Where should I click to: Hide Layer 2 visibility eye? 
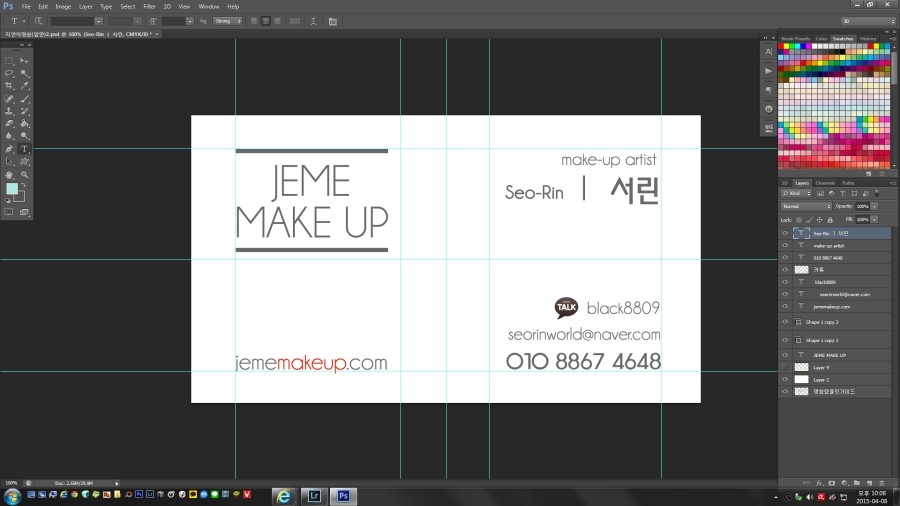(785, 379)
